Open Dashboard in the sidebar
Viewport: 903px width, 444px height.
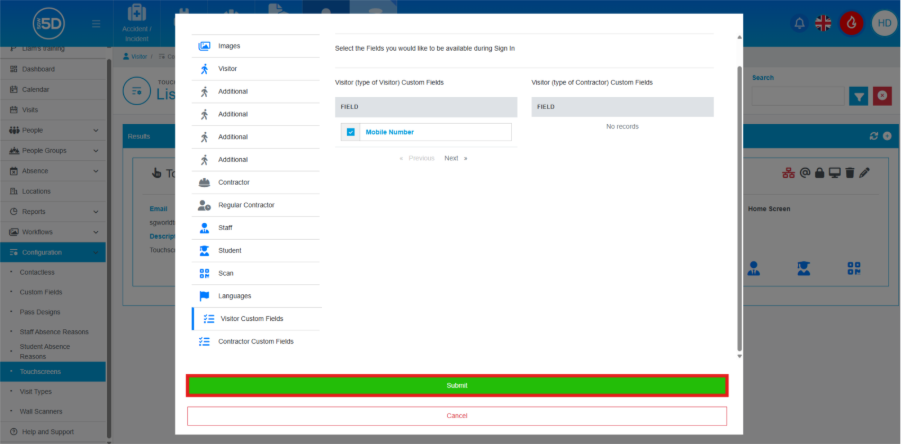pos(53,69)
